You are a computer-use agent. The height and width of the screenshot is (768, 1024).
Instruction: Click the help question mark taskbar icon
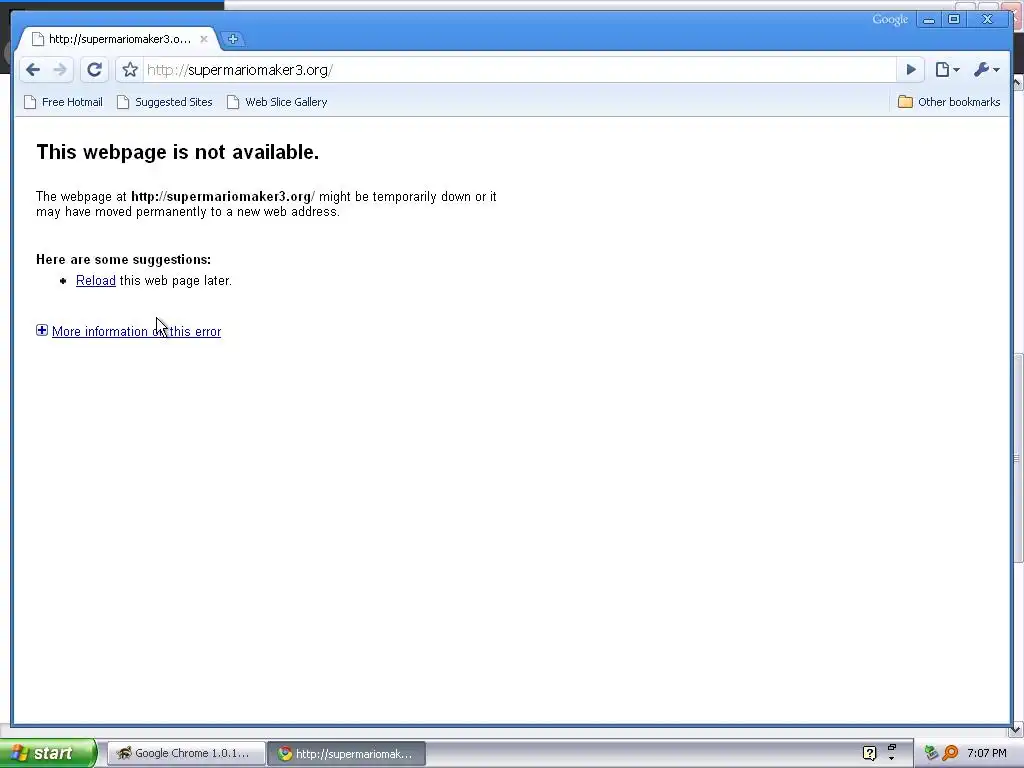click(869, 754)
